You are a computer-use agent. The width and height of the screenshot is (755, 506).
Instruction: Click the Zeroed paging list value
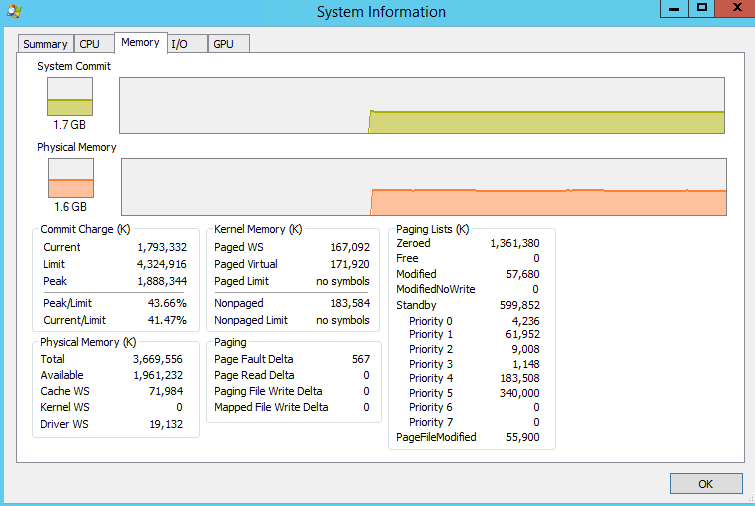(514, 243)
